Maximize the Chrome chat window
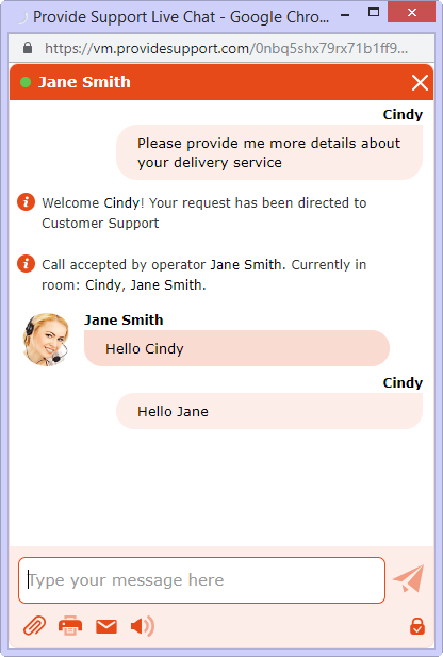Viewport: 443px width, 657px height. pos(373,12)
